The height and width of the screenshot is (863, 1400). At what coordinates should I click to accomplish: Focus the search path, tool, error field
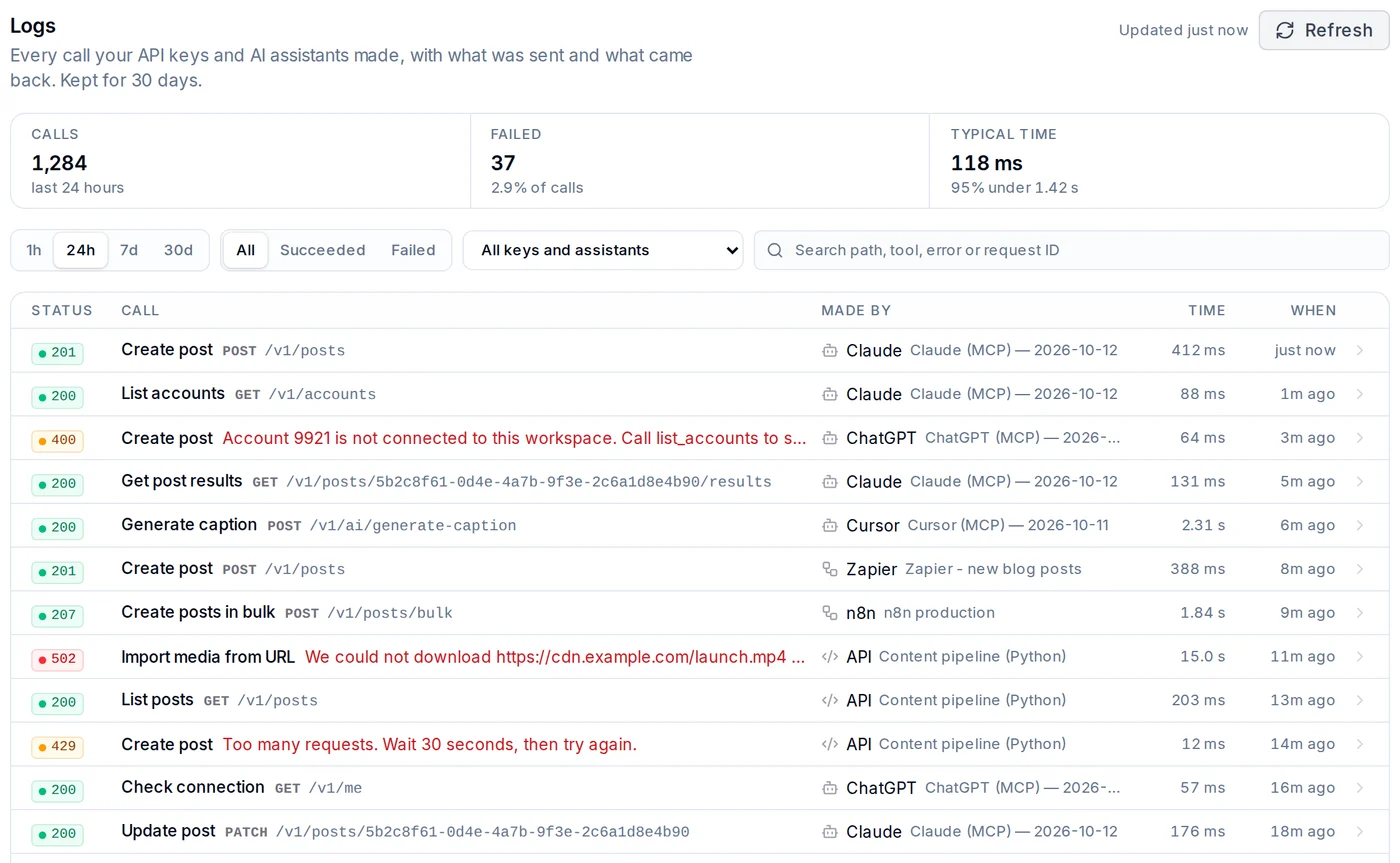pos(1071,250)
